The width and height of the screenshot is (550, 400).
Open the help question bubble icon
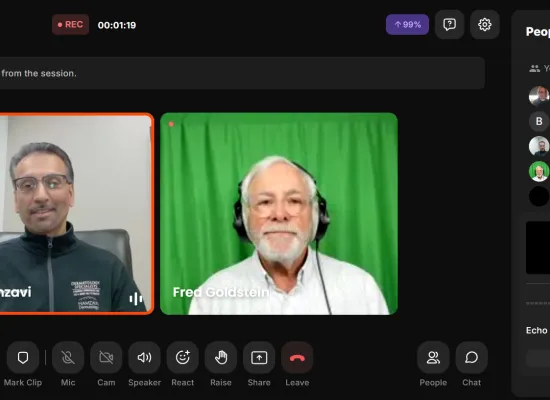coord(449,25)
